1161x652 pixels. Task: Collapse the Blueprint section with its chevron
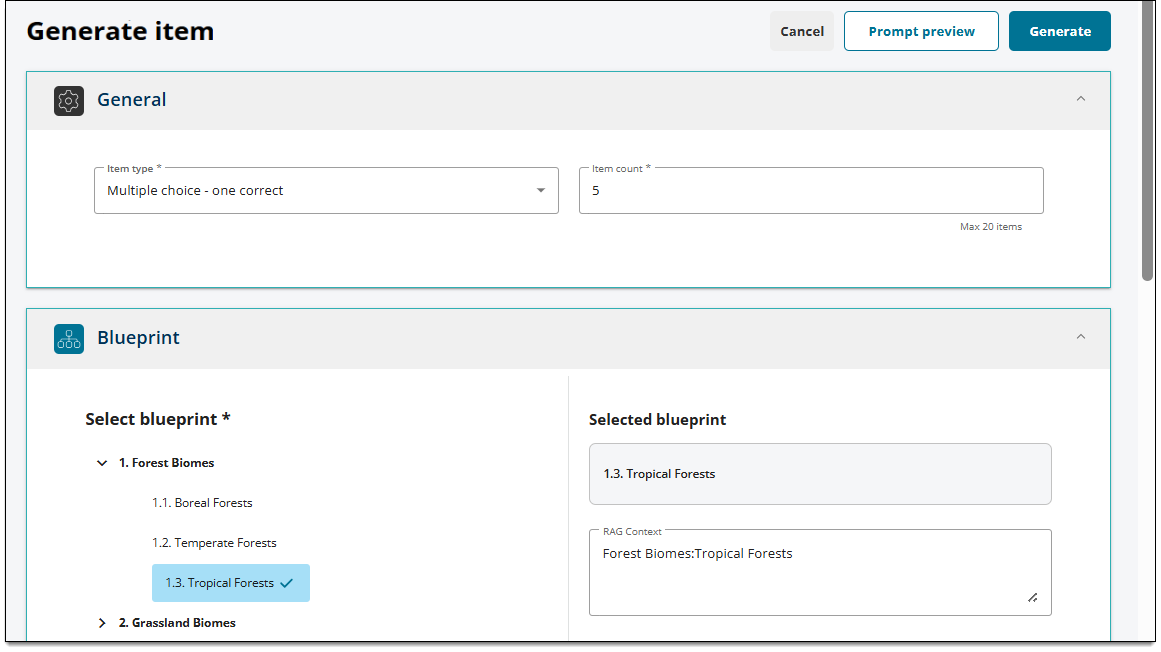coord(1081,337)
